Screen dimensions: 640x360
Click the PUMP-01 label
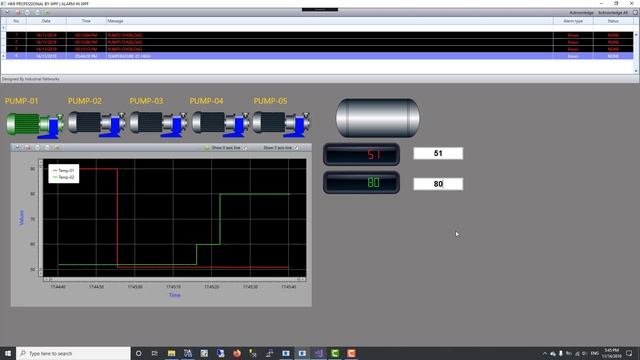click(x=22, y=101)
